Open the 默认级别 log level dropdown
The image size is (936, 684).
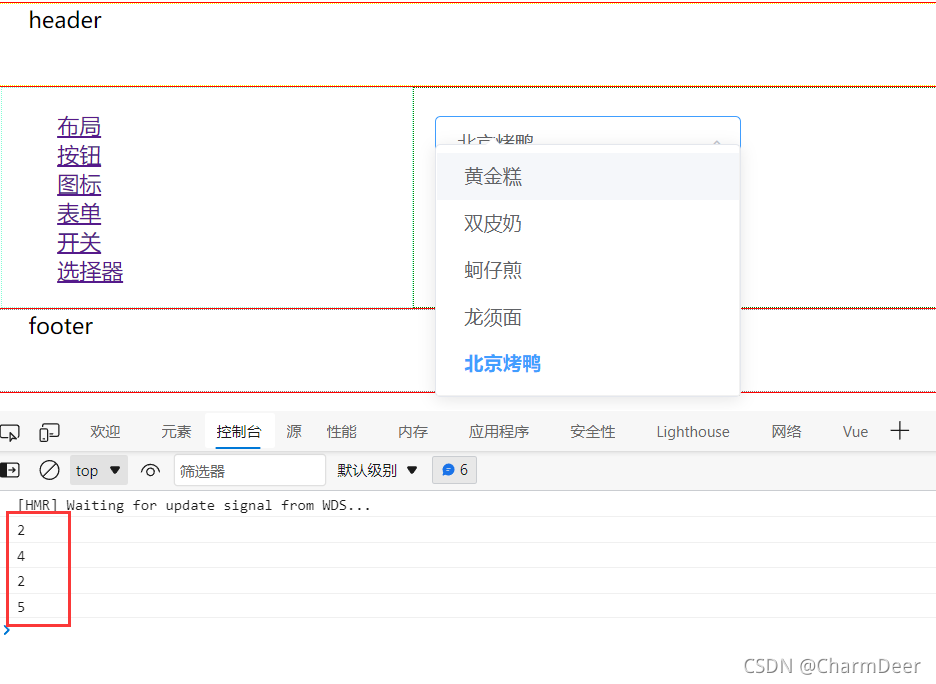pos(377,470)
